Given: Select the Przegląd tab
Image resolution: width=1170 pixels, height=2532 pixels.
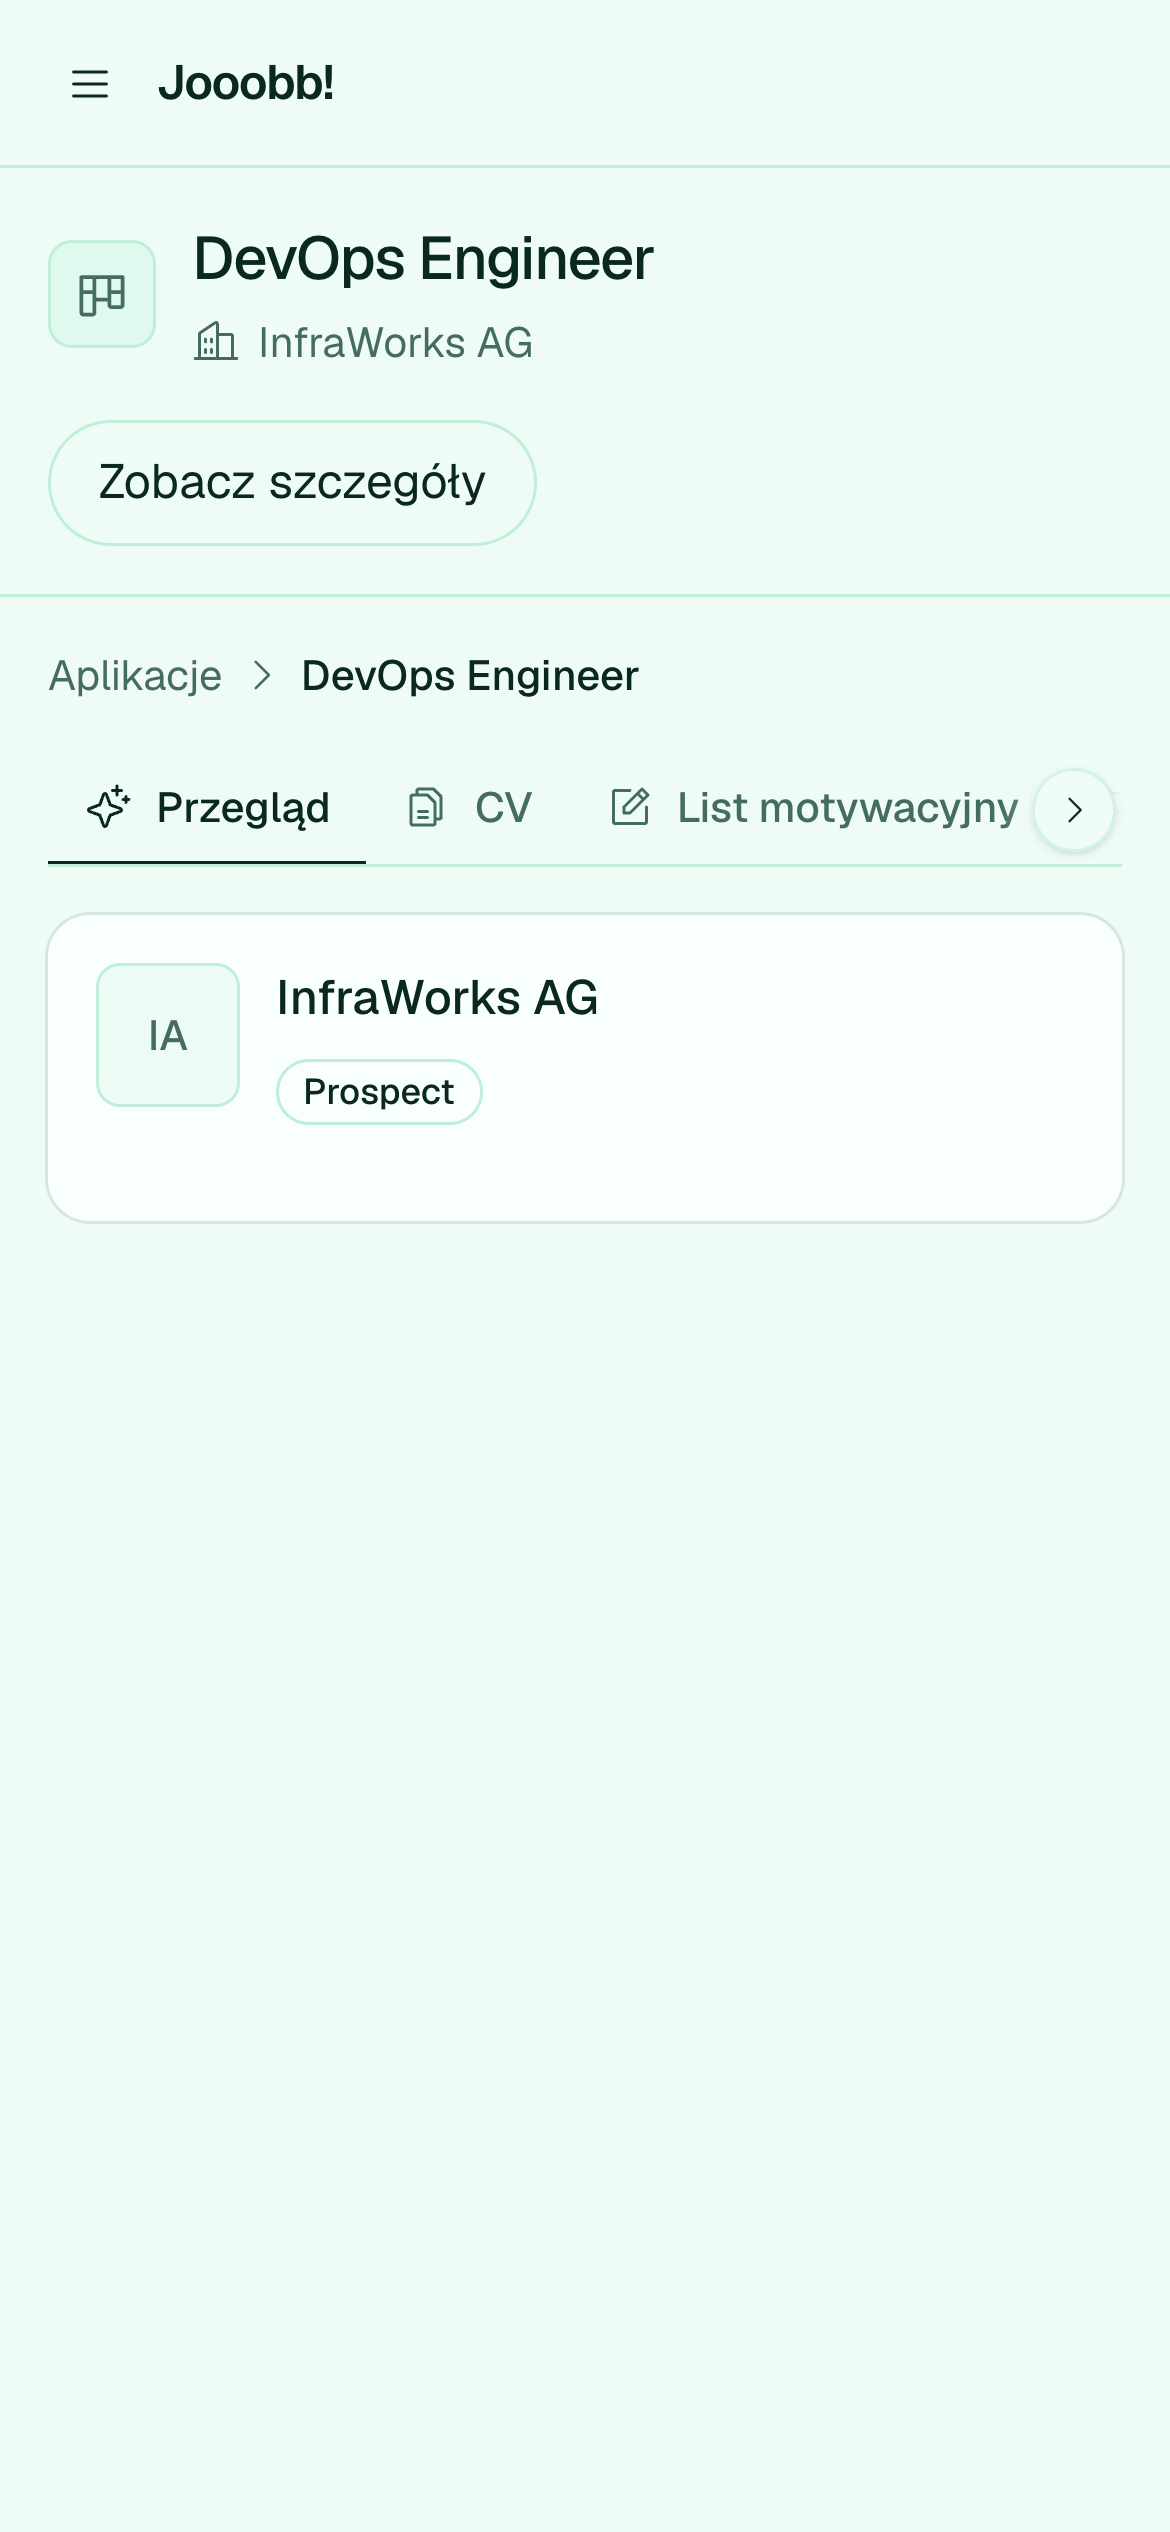Looking at the screenshot, I should (207, 808).
